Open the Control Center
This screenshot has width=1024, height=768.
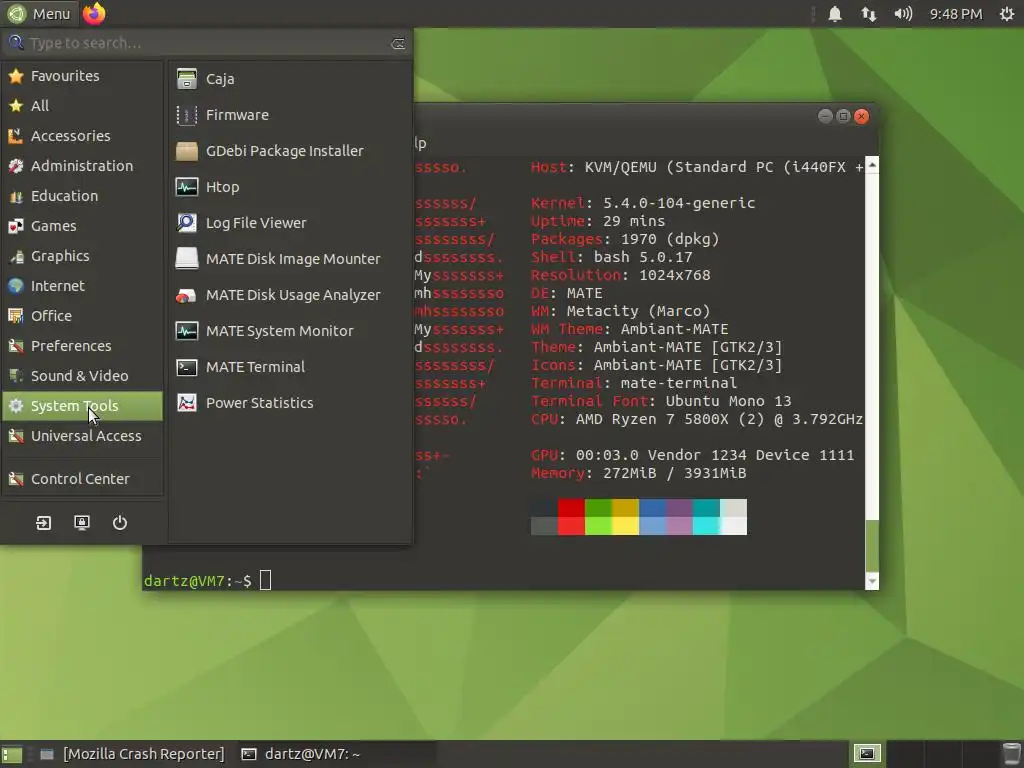tap(82, 479)
